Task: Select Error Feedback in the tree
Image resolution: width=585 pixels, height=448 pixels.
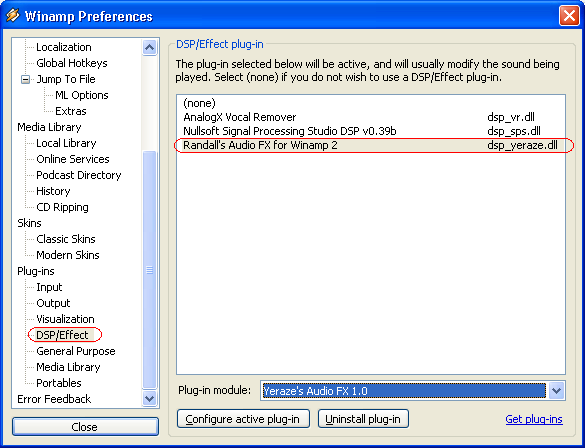Action: coord(54,399)
